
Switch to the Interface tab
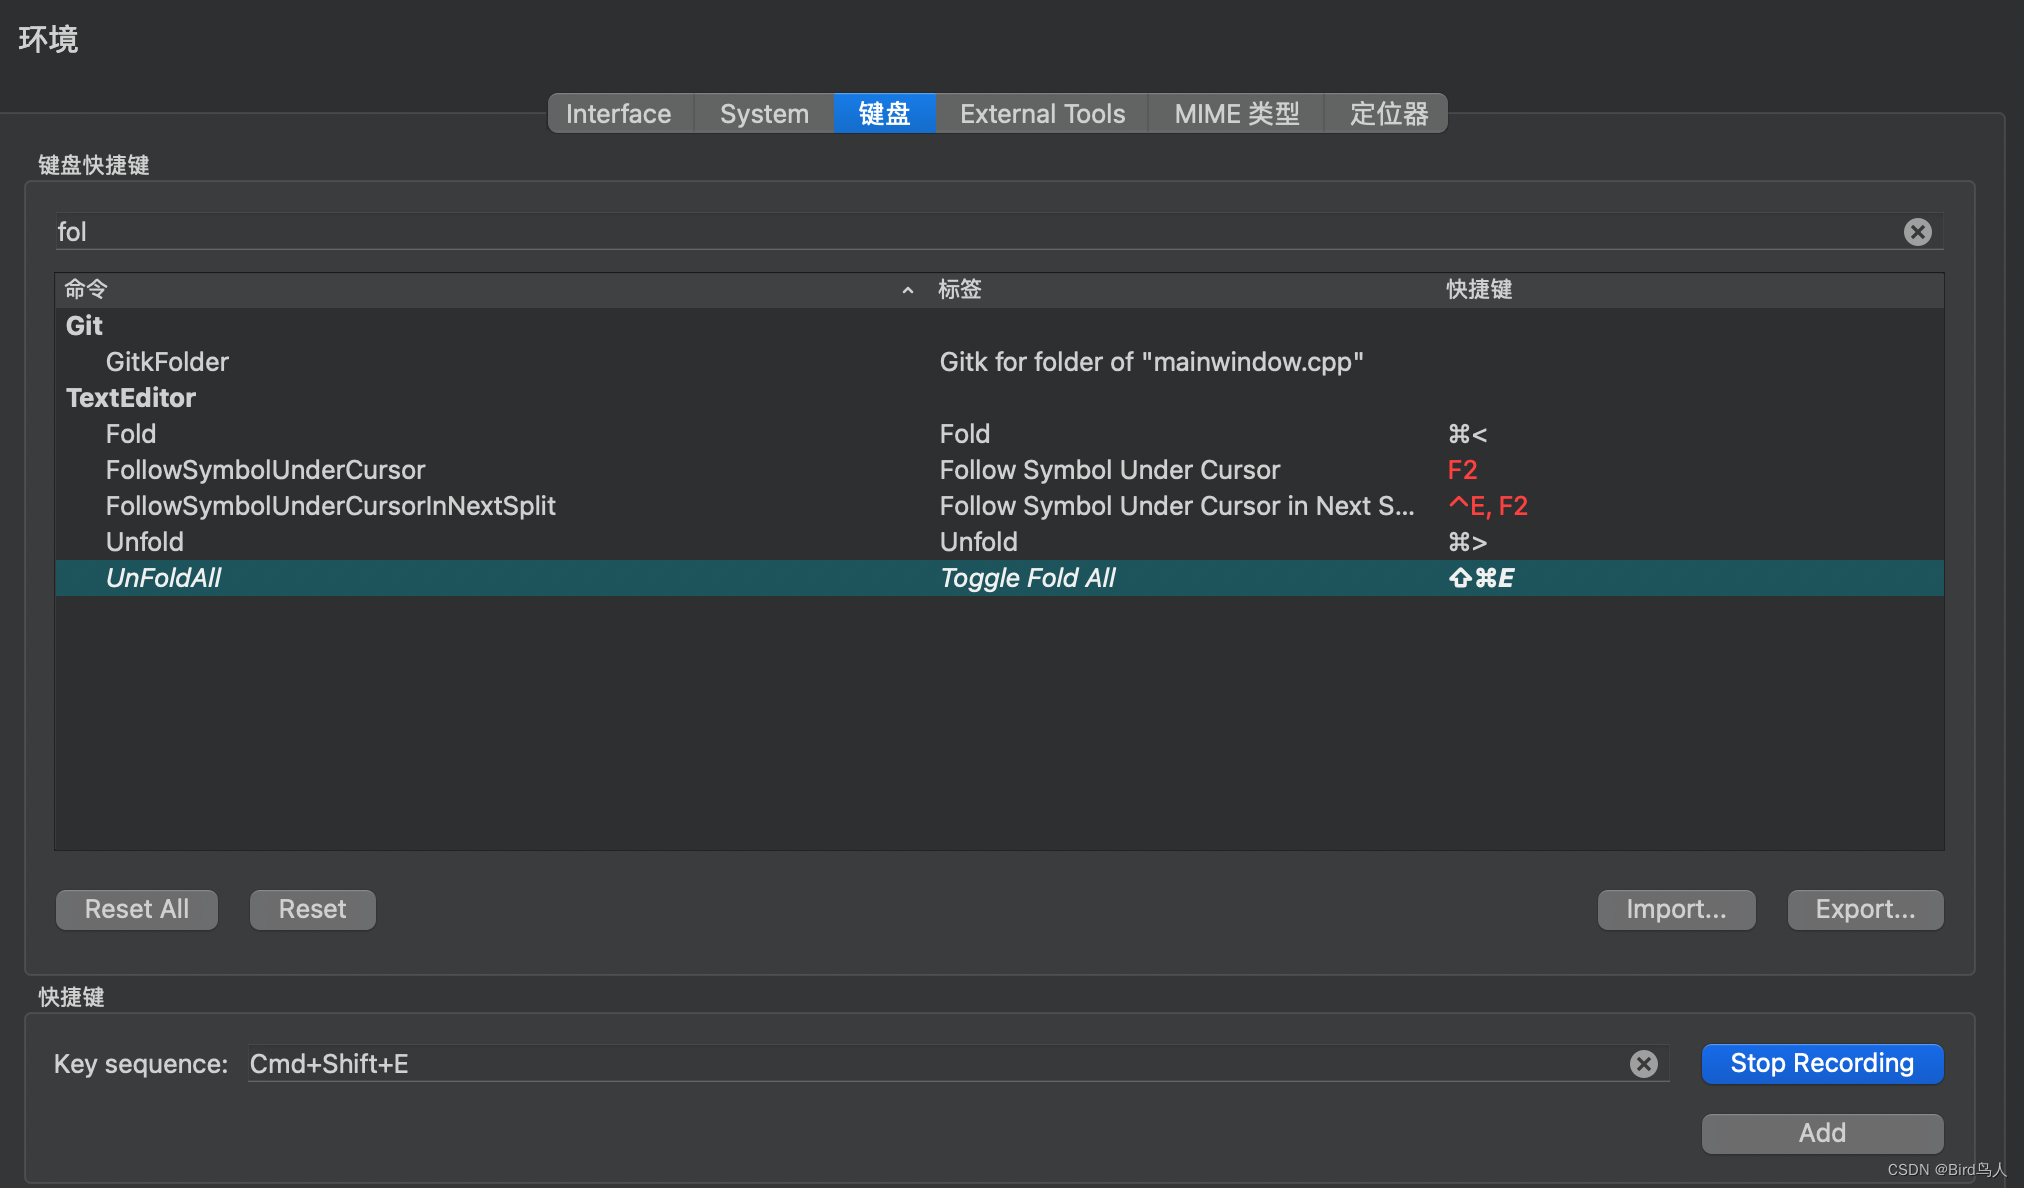[618, 114]
